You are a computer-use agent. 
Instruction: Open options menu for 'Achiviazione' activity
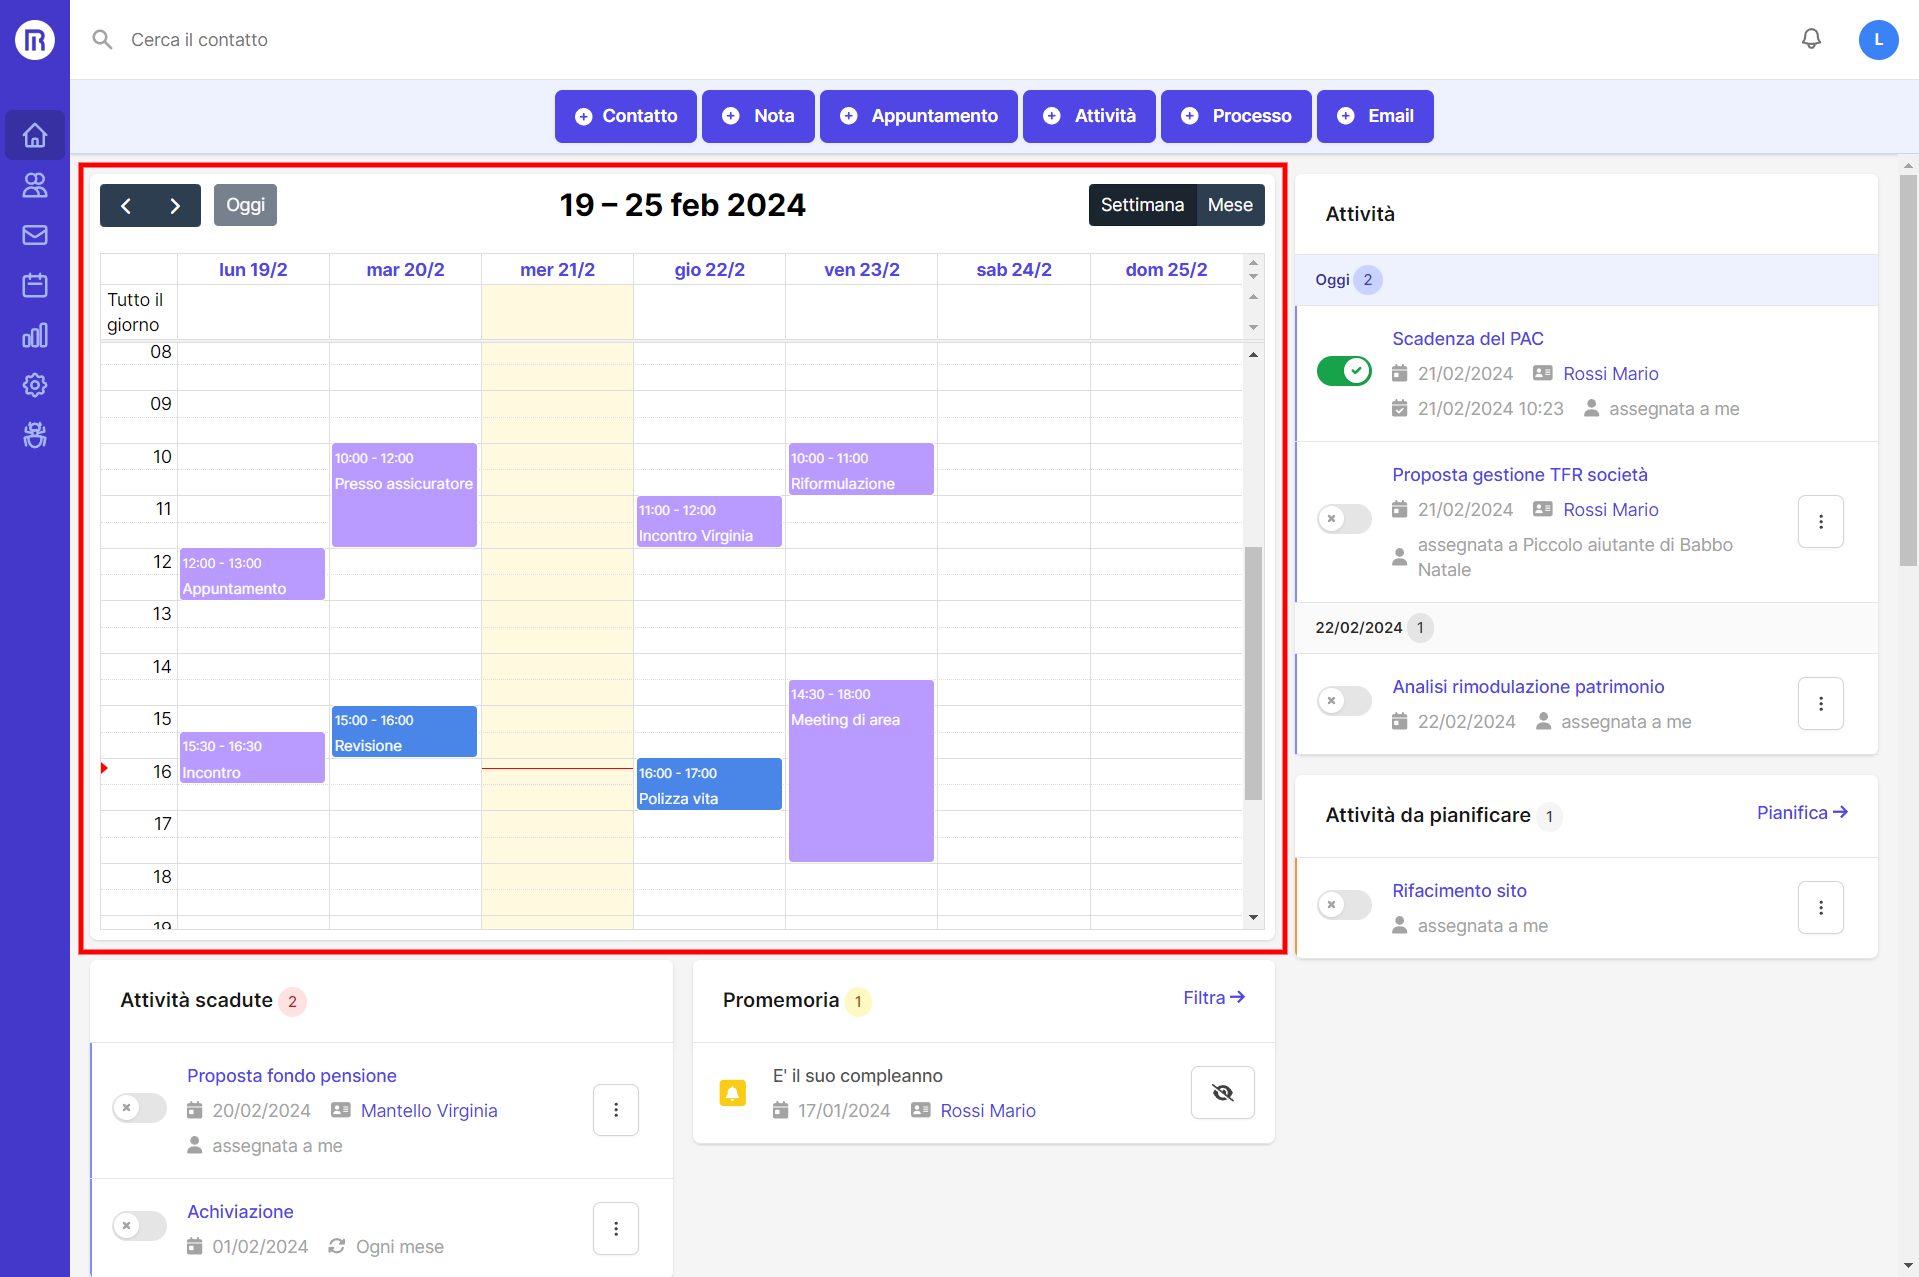(615, 1228)
